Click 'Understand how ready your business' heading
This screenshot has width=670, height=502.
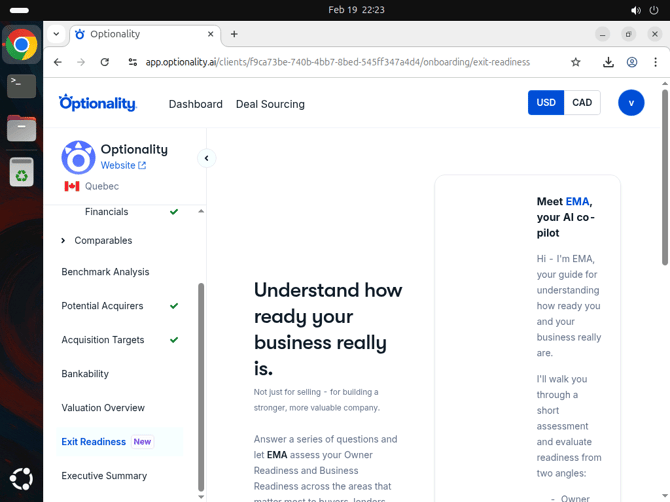click(328, 329)
